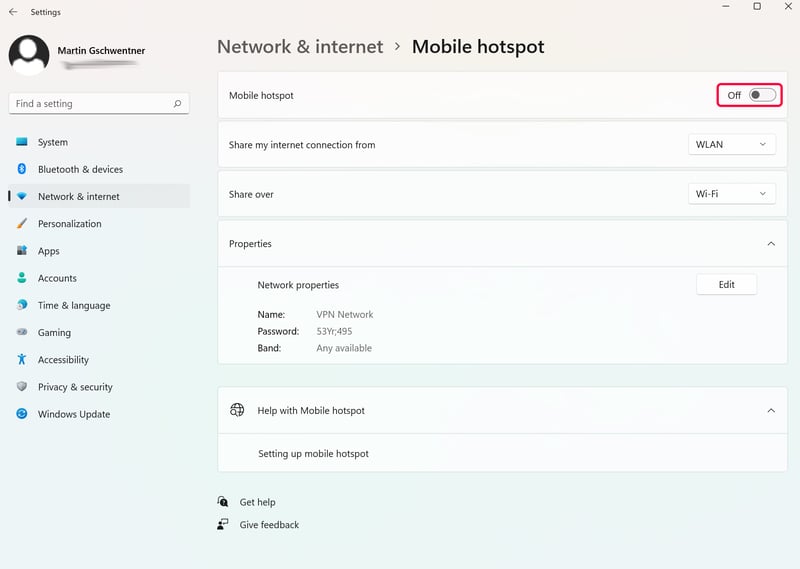This screenshot has height=569, width=800.
Task: Click the Find a setting search box
Action: click(99, 104)
